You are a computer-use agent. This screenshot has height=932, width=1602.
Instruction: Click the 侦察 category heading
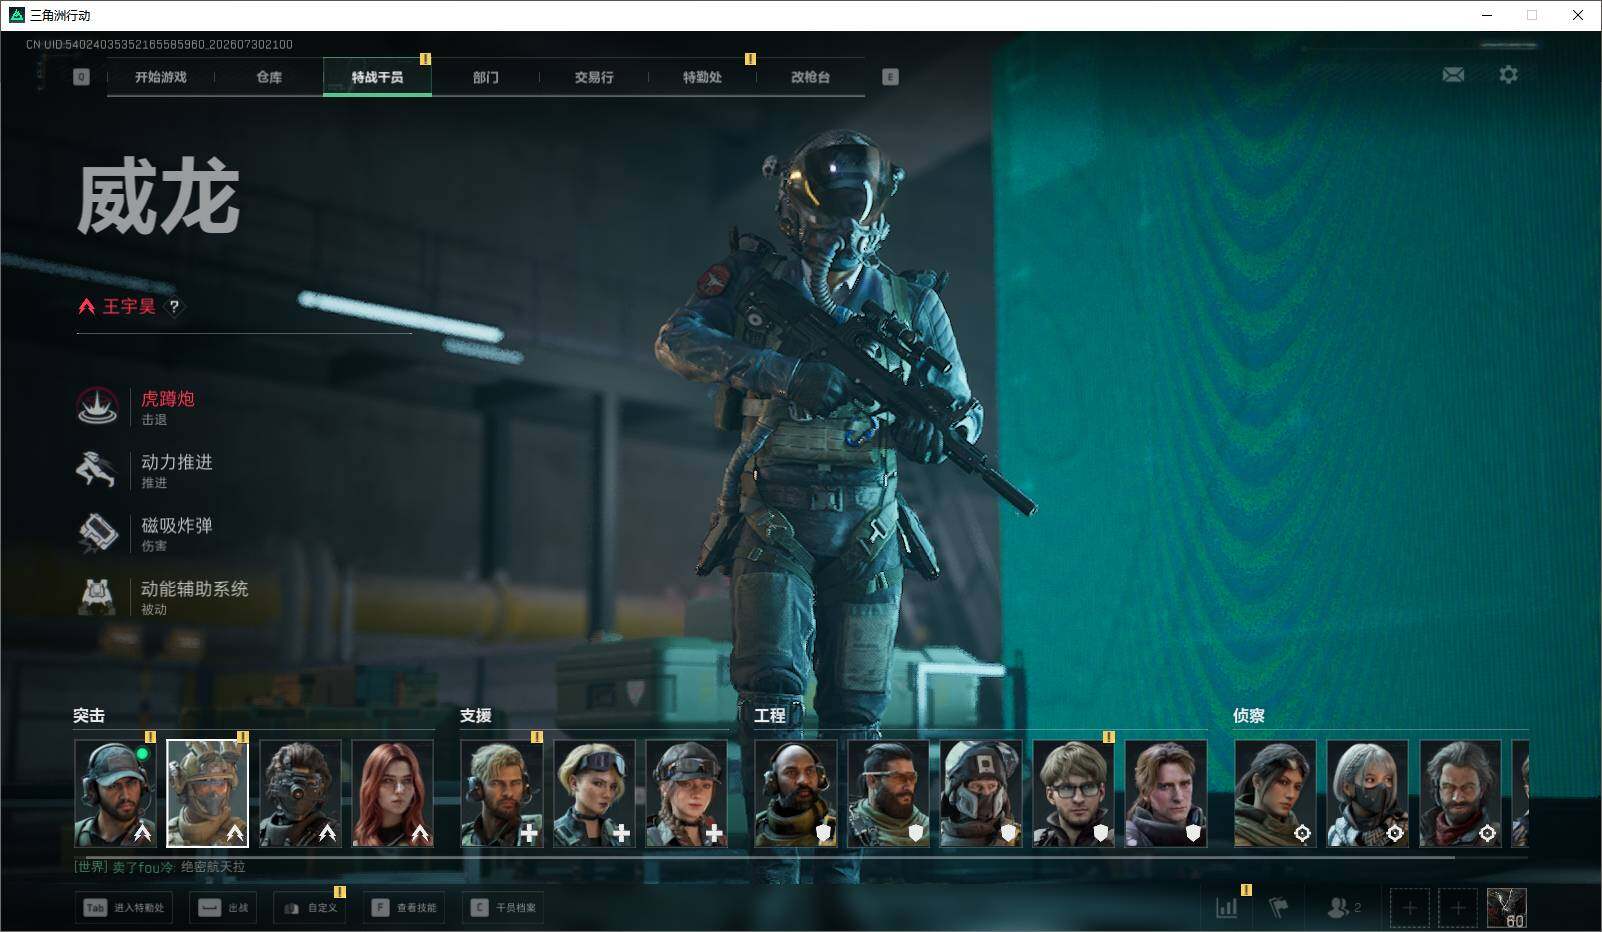click(1249, 716)
